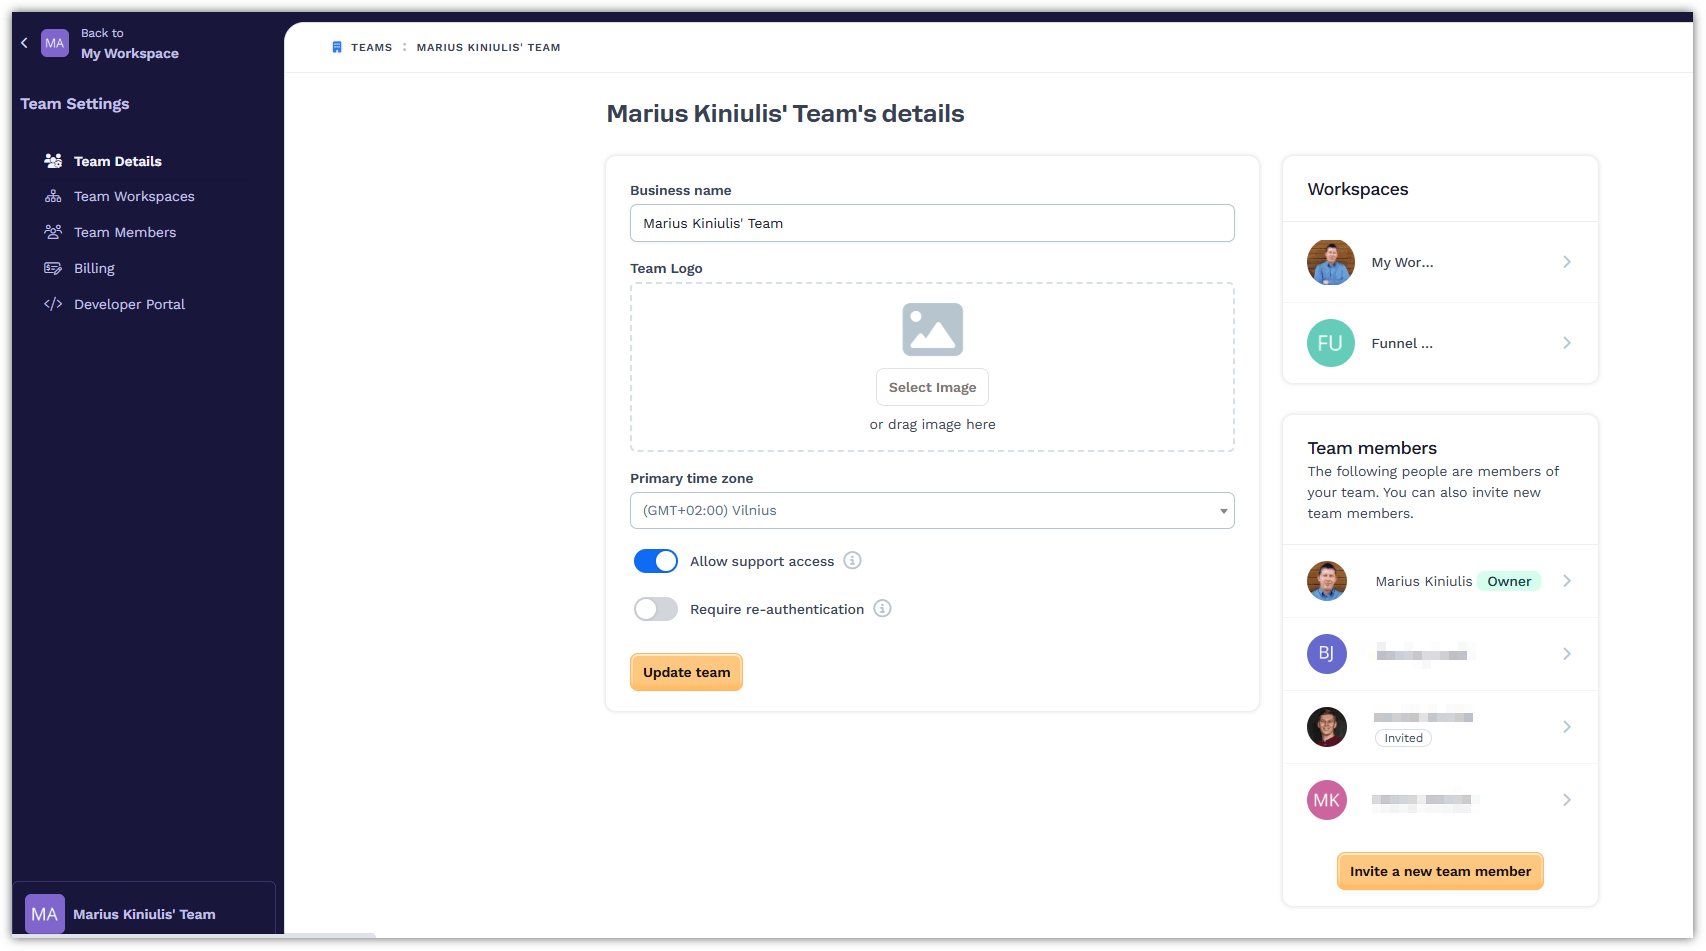Click Invite a new team member
Image resolution: width=1706 pixels, height=951 pixels.
pyautogui.click(x=1439, y=871)
